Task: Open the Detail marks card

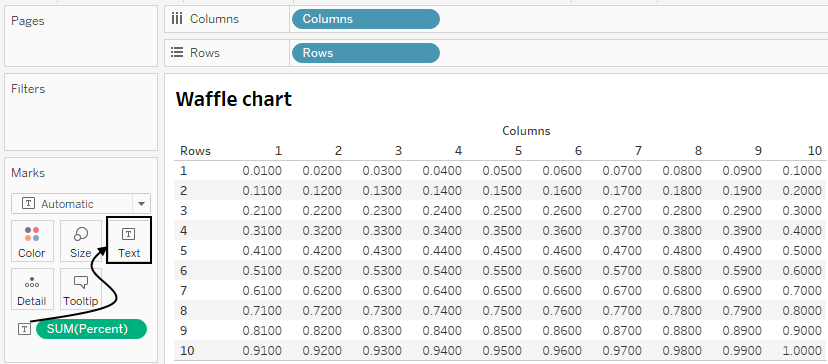Action: coord(32,290)
